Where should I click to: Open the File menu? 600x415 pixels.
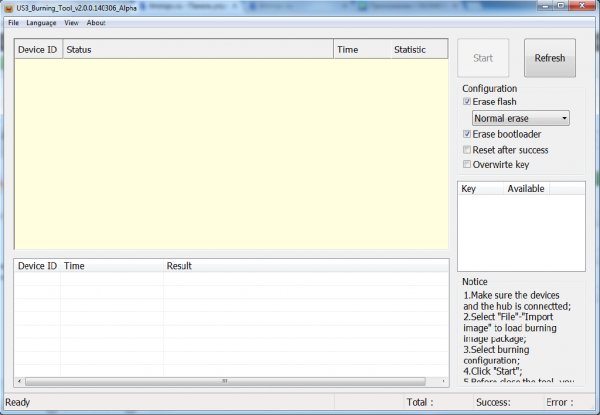[13, 23]
